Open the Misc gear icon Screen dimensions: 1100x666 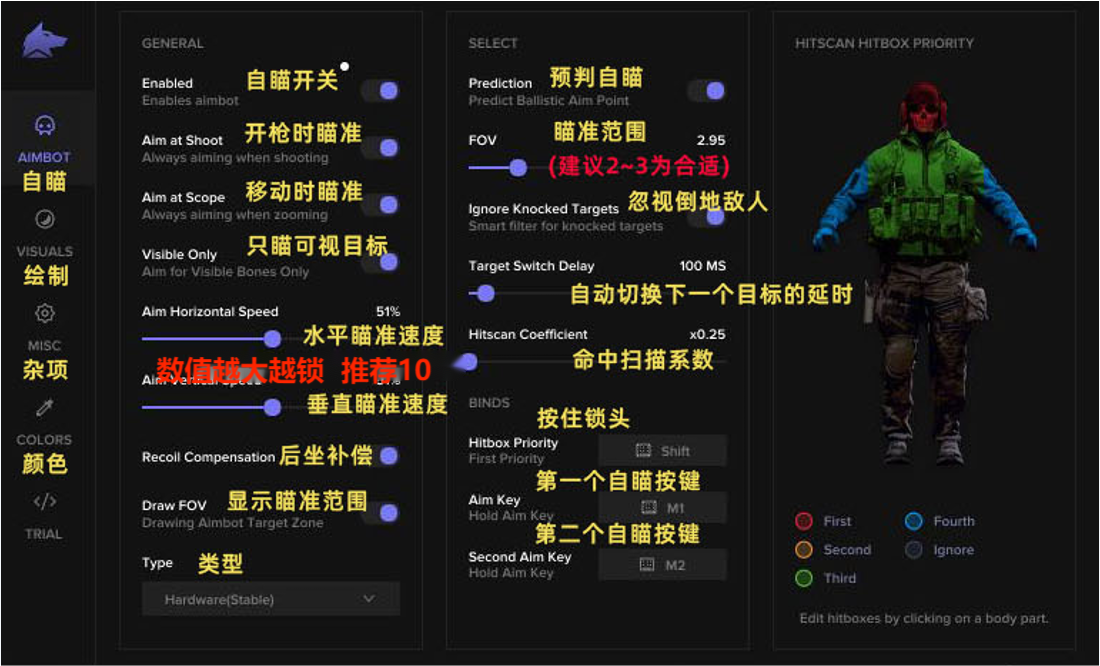44,313
